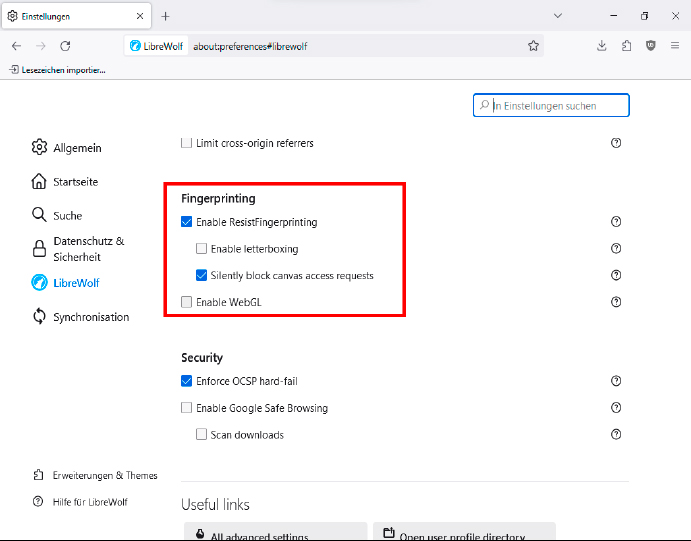Open a new tab

coord(165,16)
